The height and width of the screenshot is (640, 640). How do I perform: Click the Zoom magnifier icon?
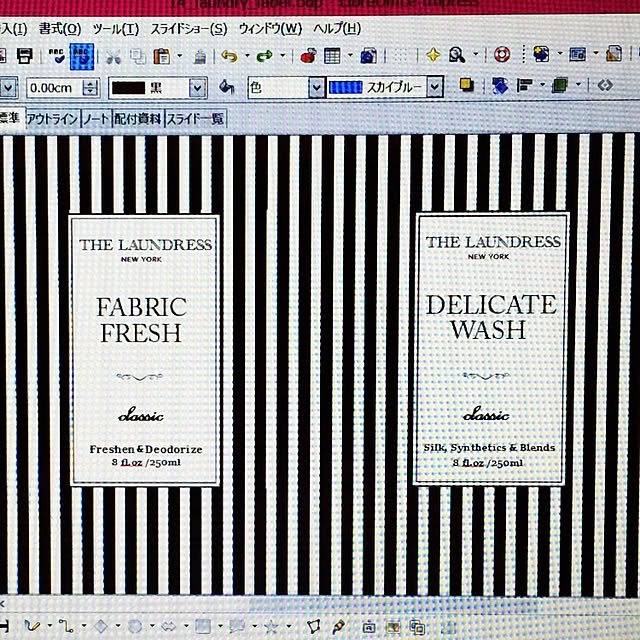457,54
